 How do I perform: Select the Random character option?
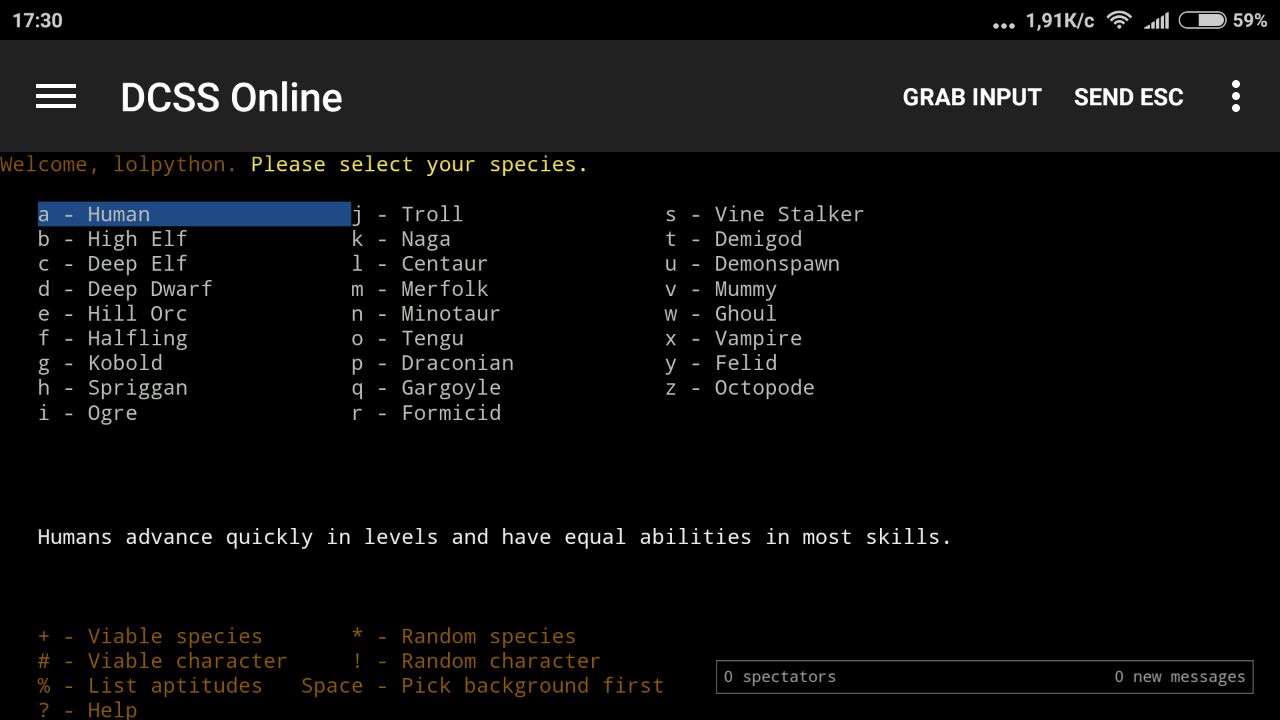(476, 661)
